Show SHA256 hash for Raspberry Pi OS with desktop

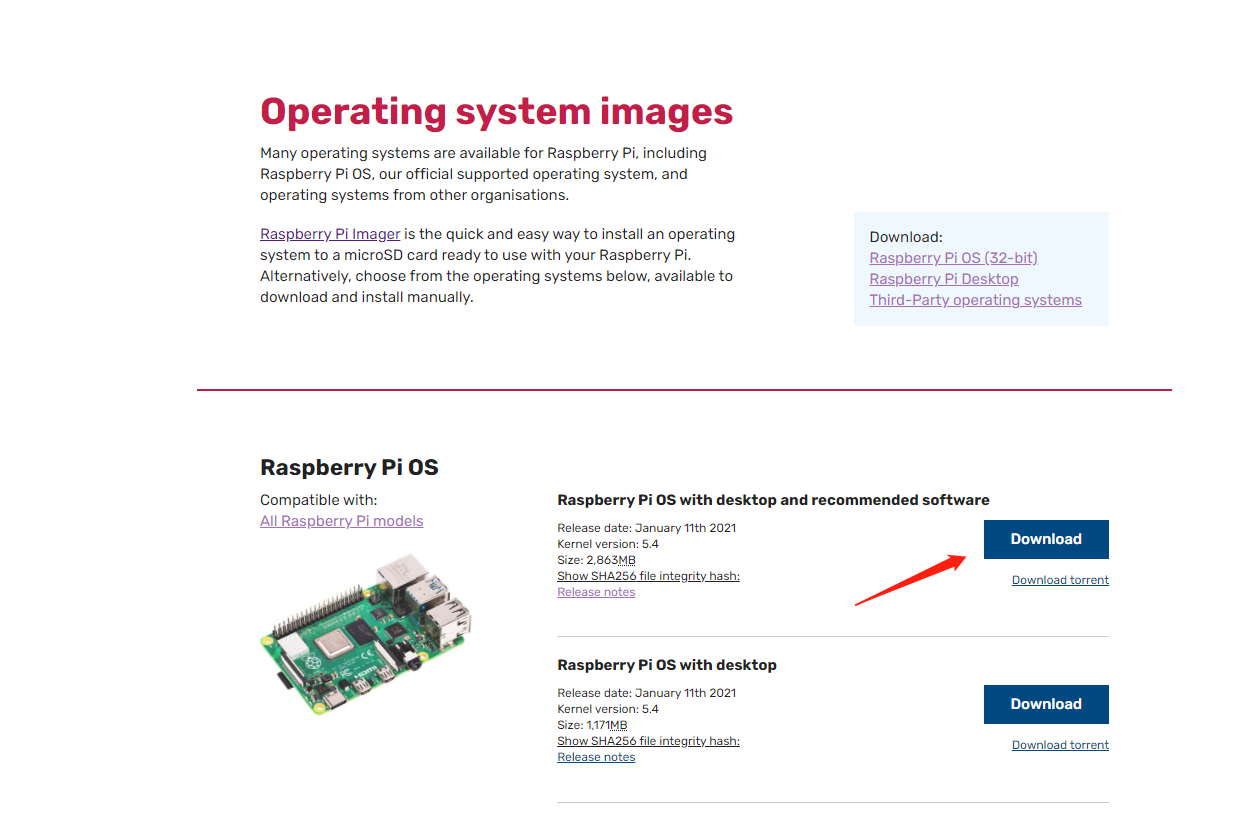pos(648,741)
